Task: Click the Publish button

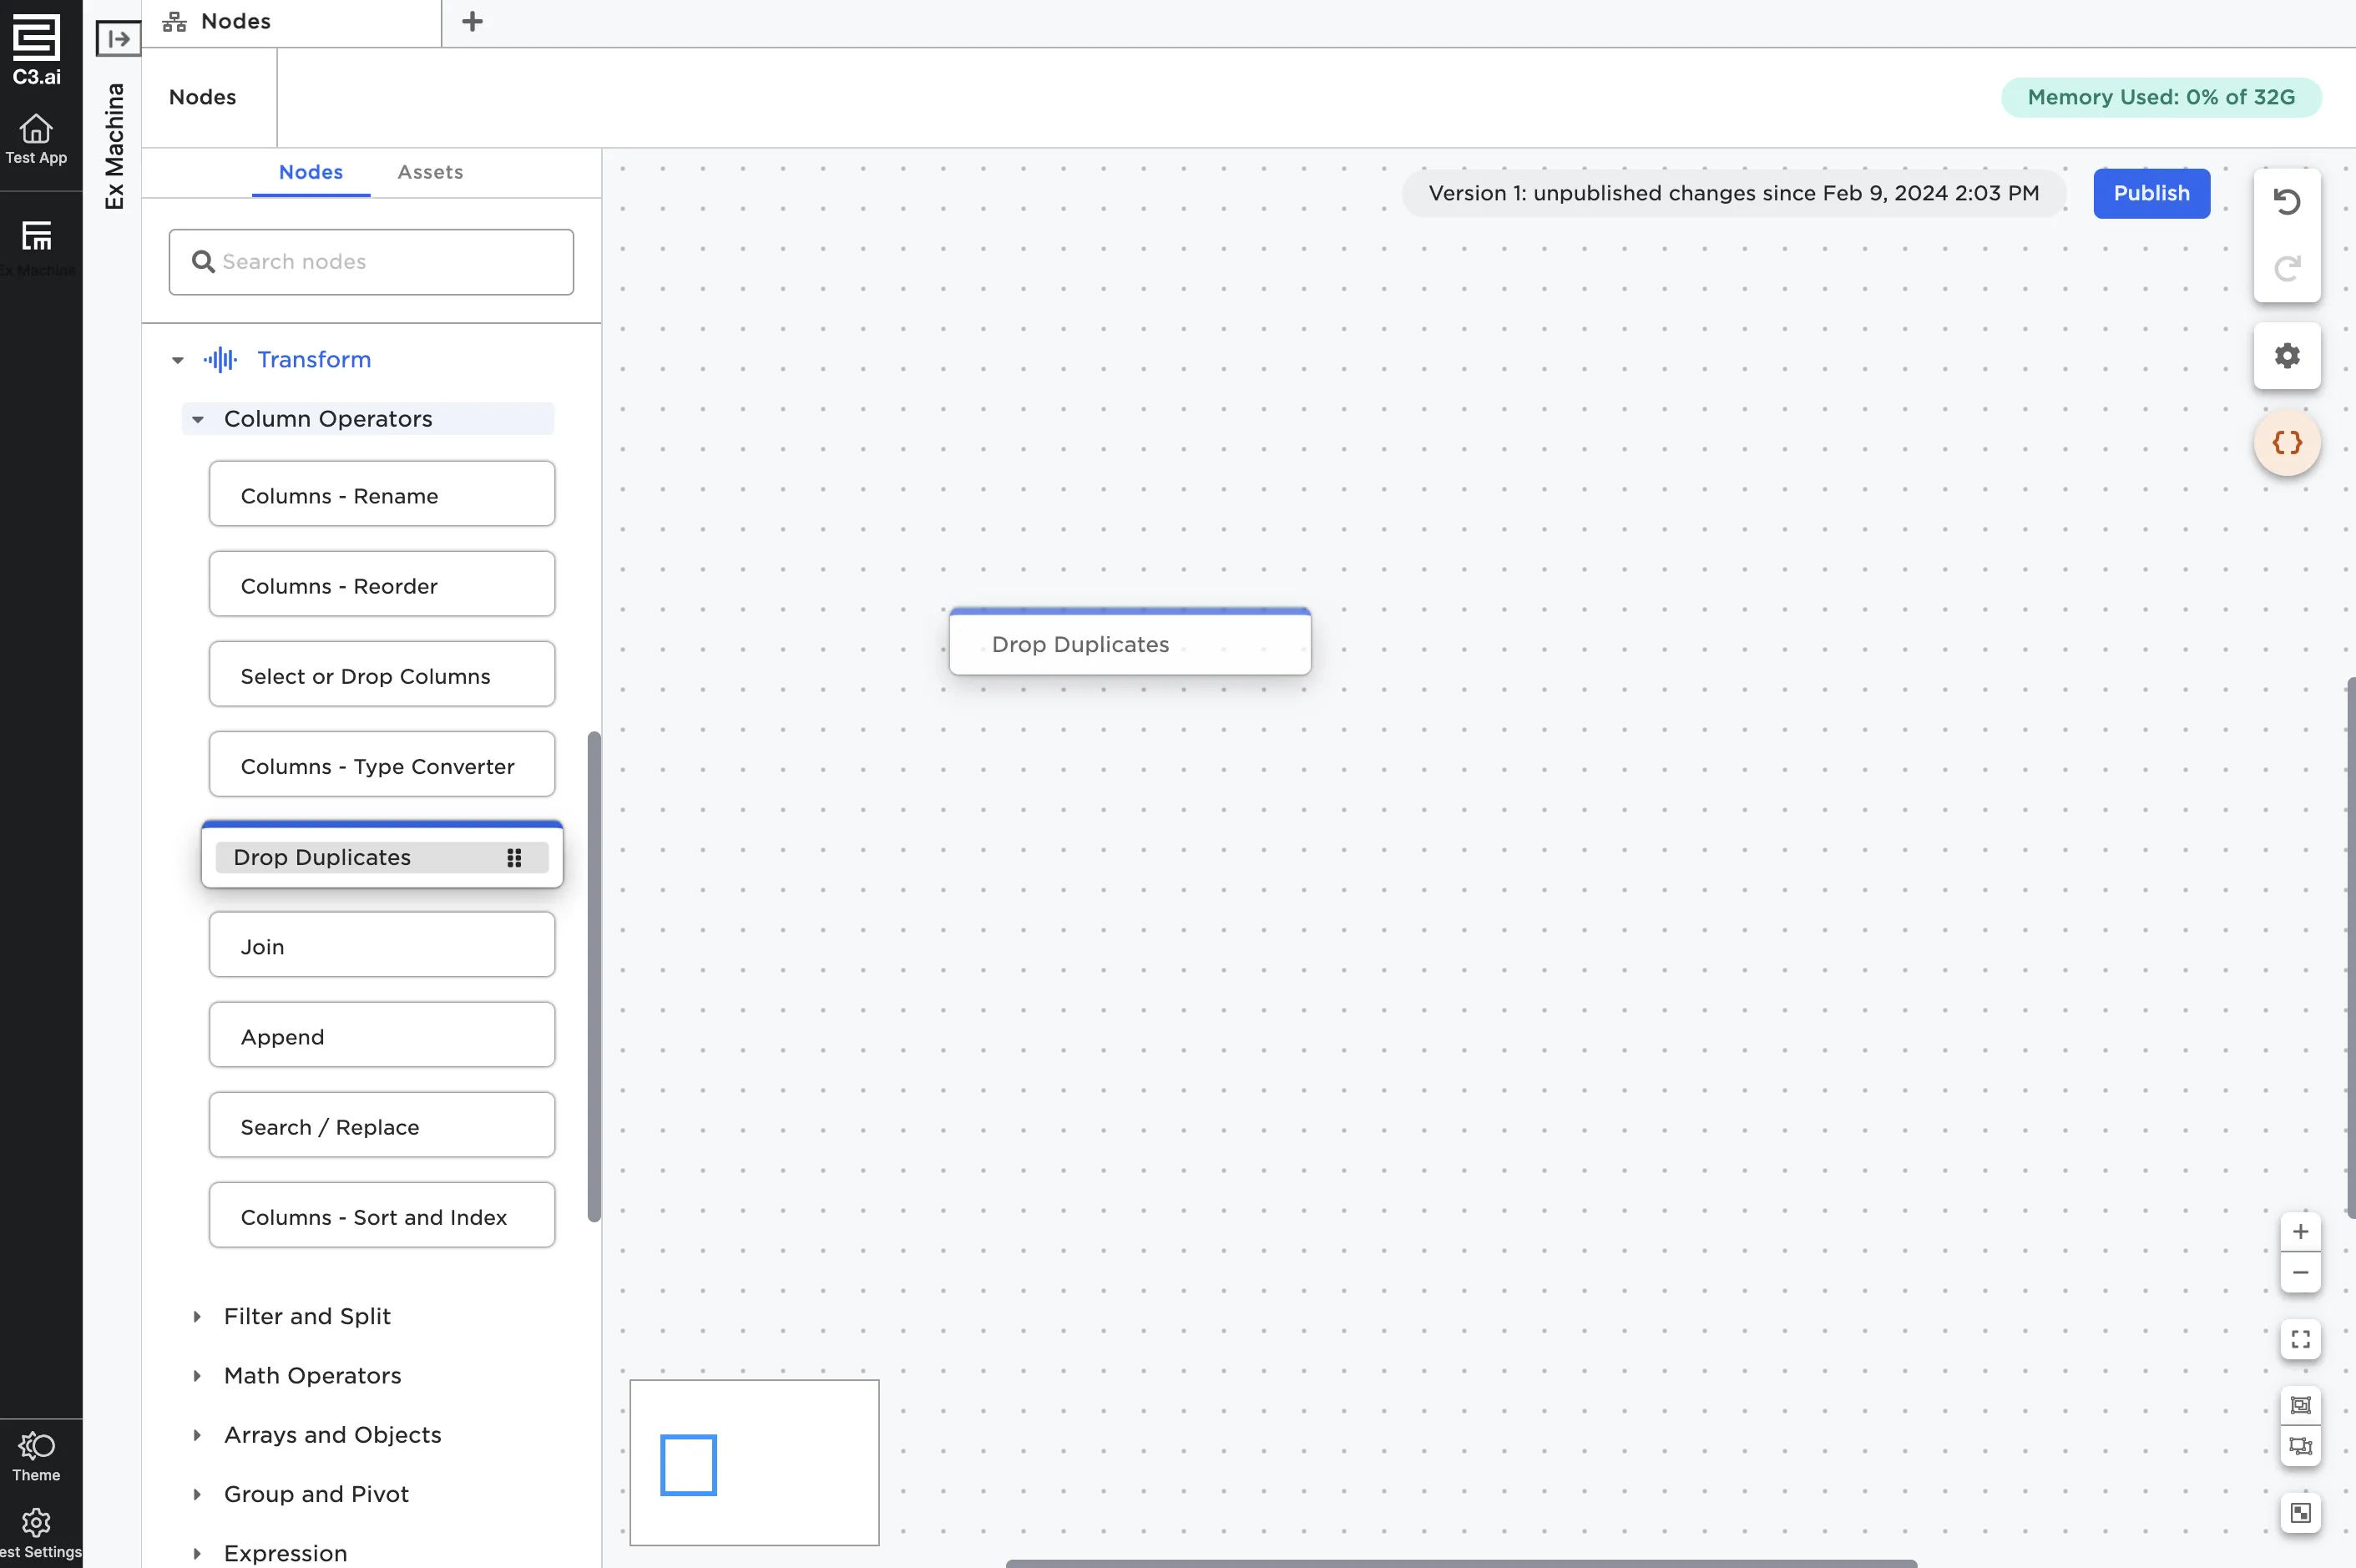Action: pos(2151,193)
